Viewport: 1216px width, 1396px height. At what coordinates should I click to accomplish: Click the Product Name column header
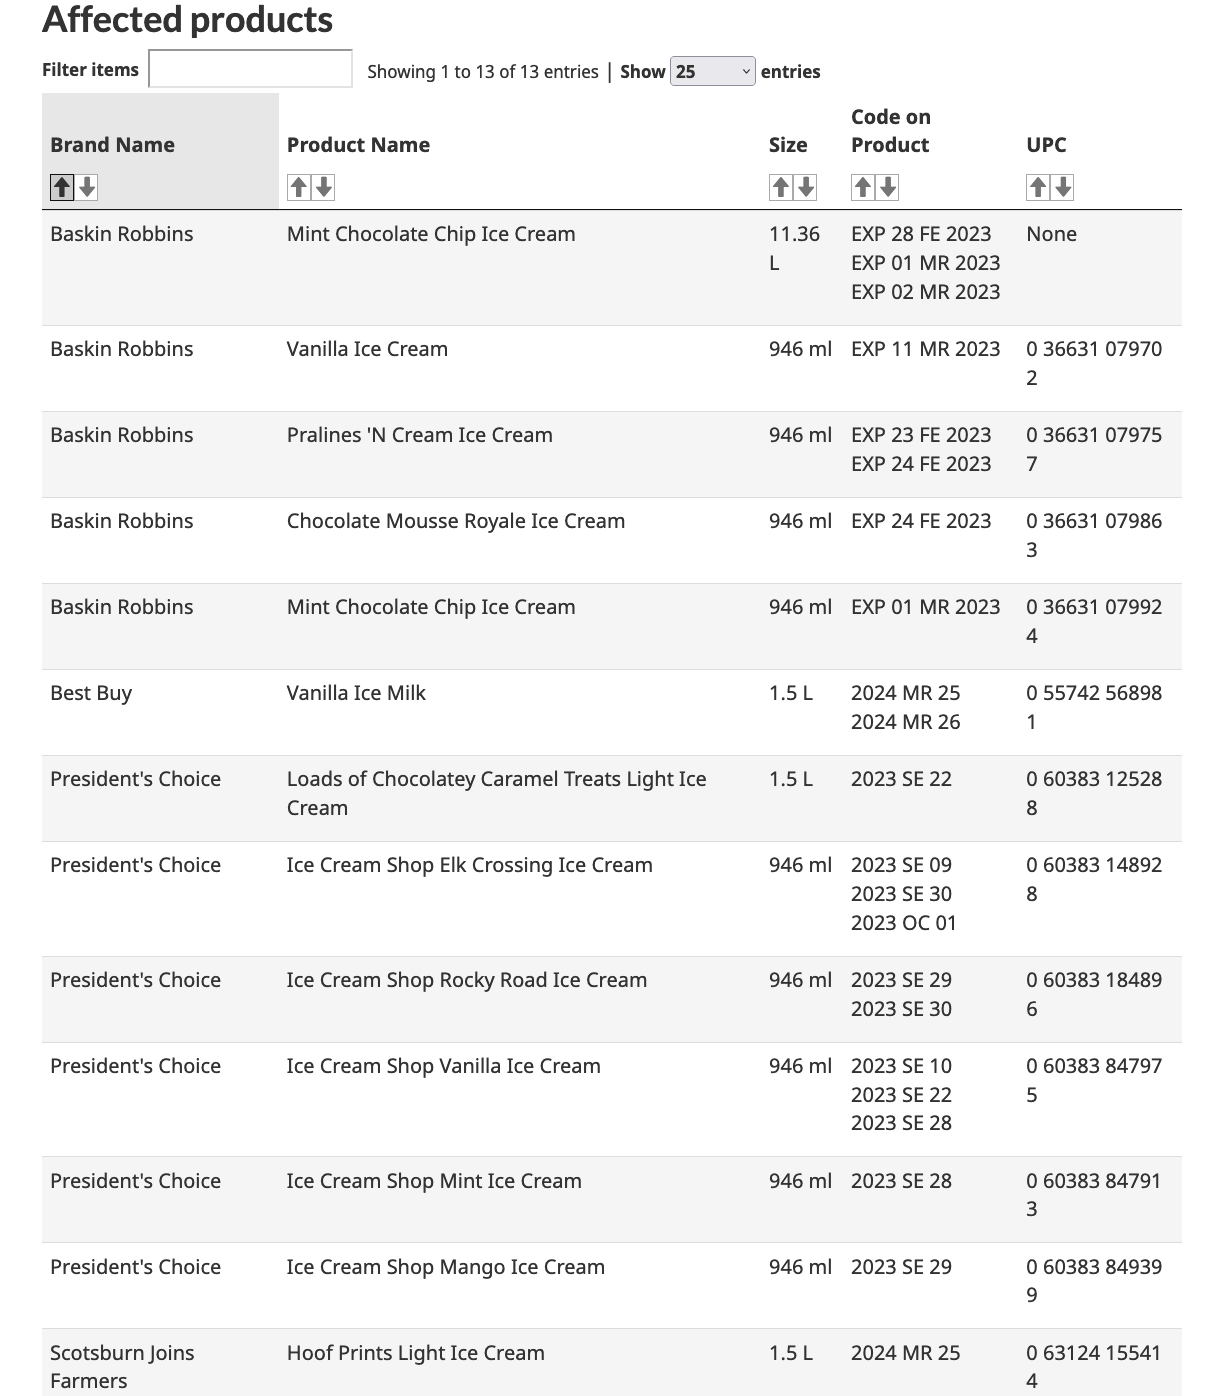click(x=358, y=145)
